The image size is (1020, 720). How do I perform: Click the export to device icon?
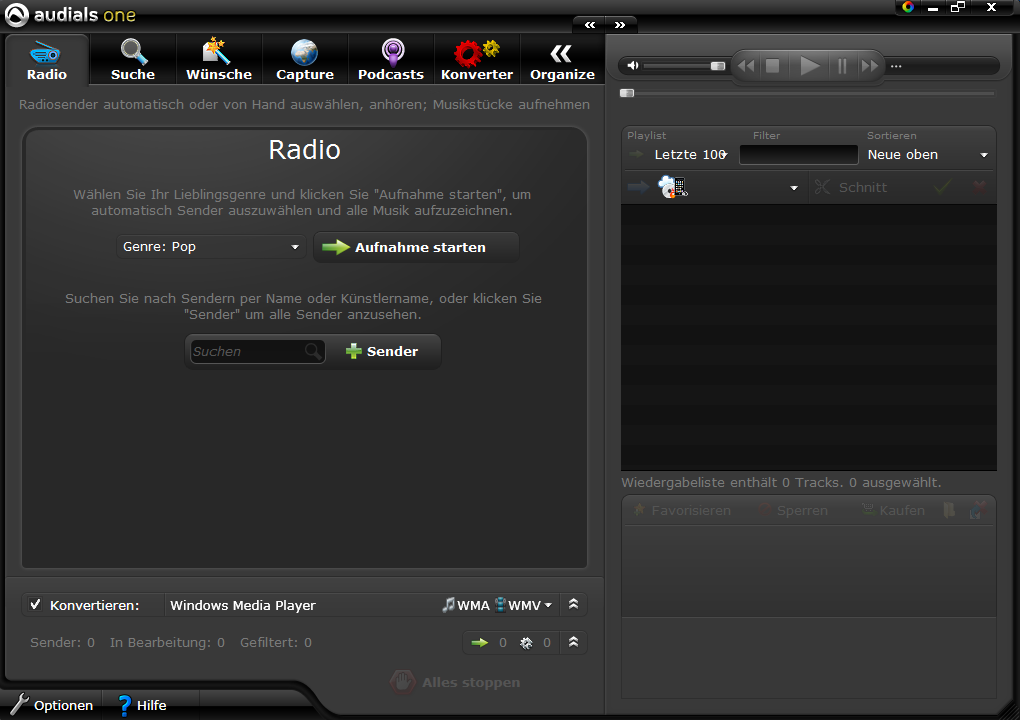point(672,187)
